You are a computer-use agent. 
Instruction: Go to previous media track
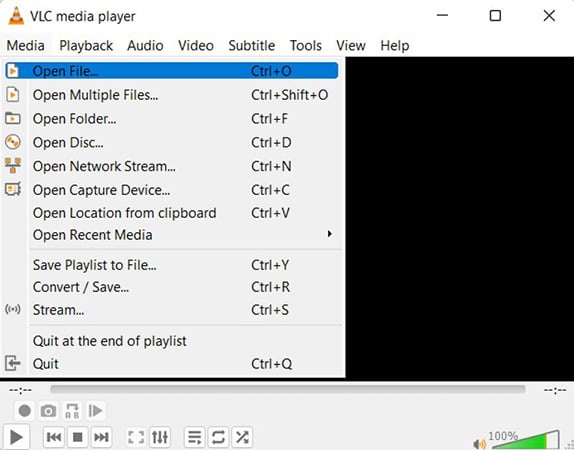54,437
